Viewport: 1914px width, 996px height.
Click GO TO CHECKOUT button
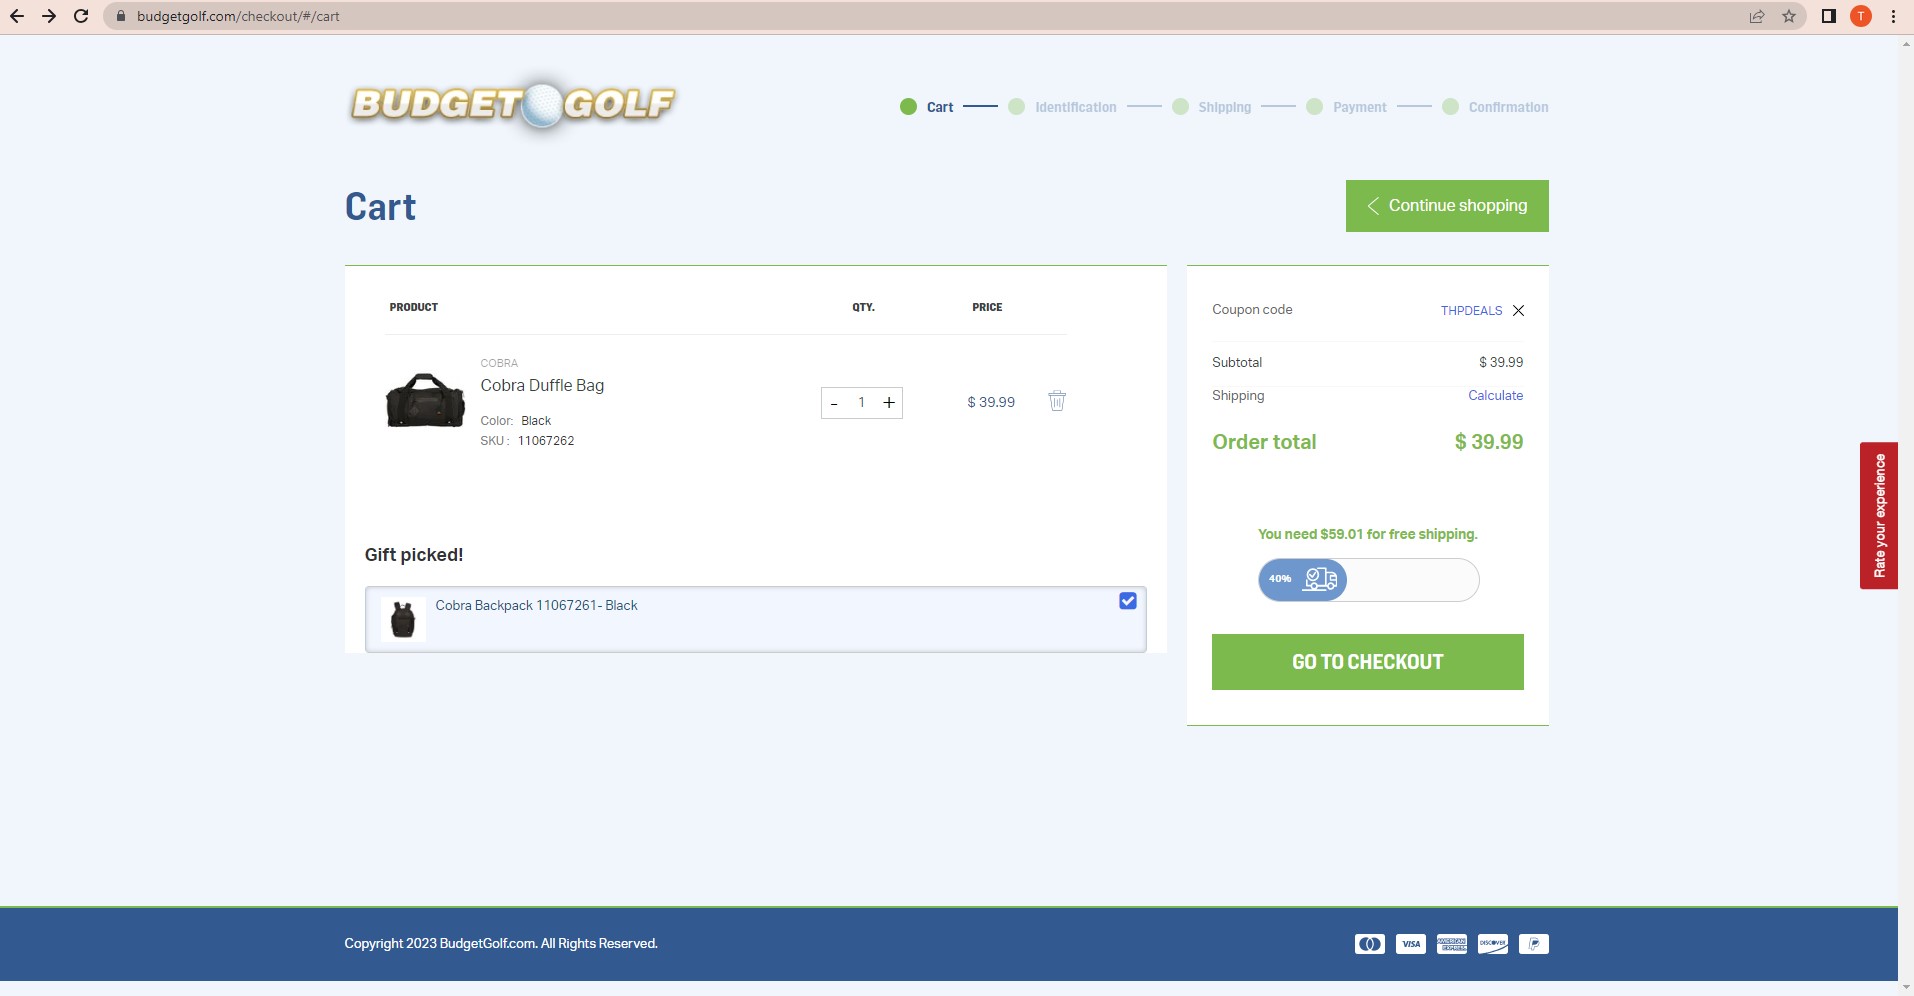click(1368, 662)
